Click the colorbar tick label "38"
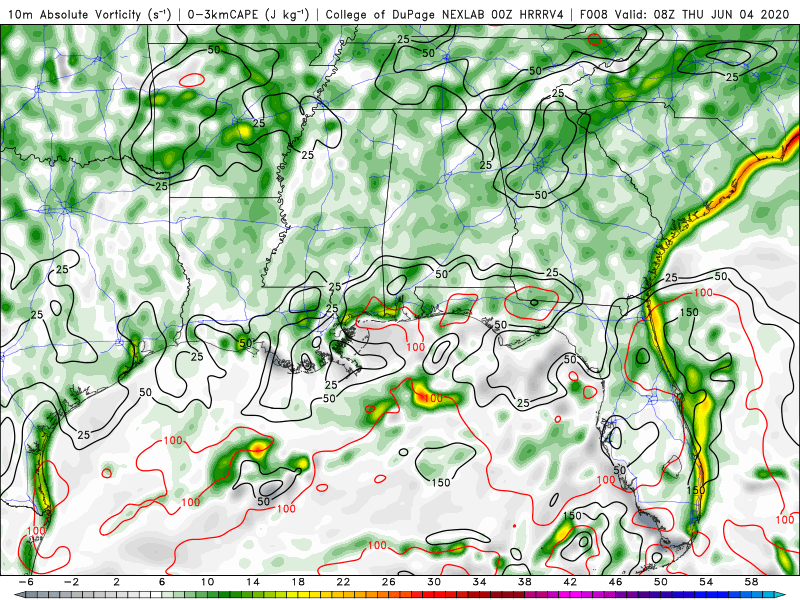800x600 pixels. point(524,582)
